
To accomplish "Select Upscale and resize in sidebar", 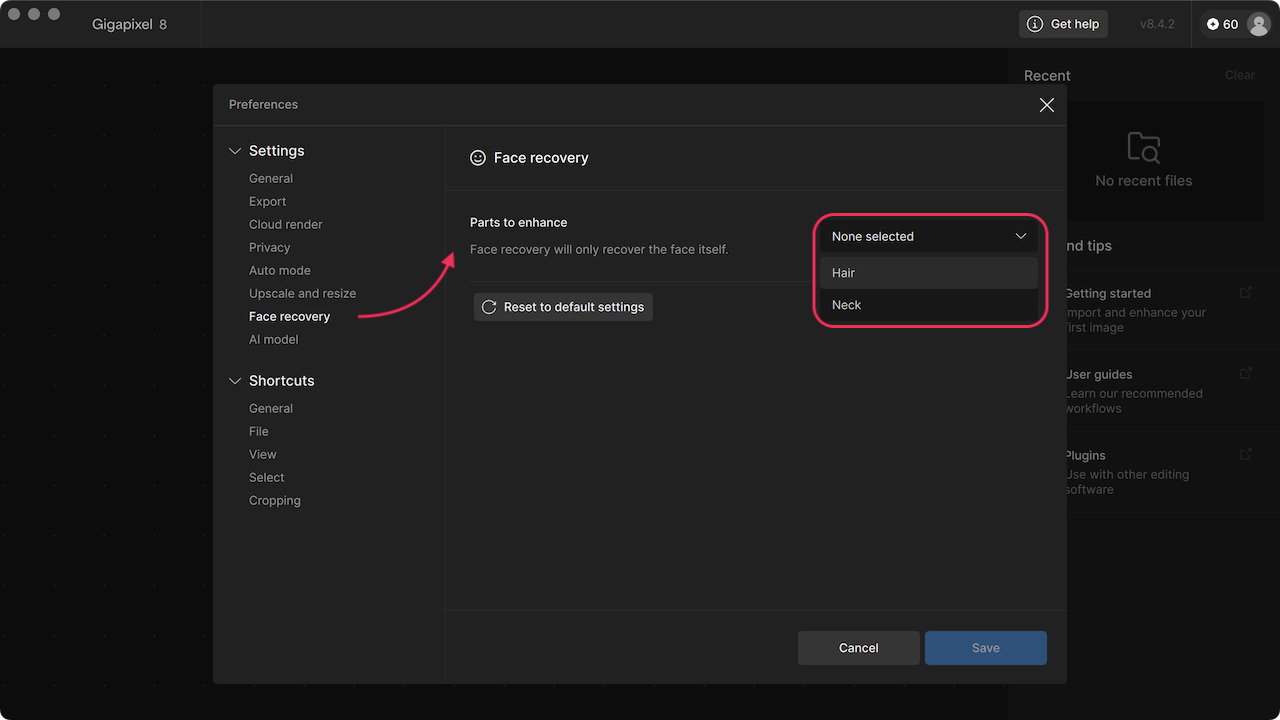I will click(x=302, y=293).
